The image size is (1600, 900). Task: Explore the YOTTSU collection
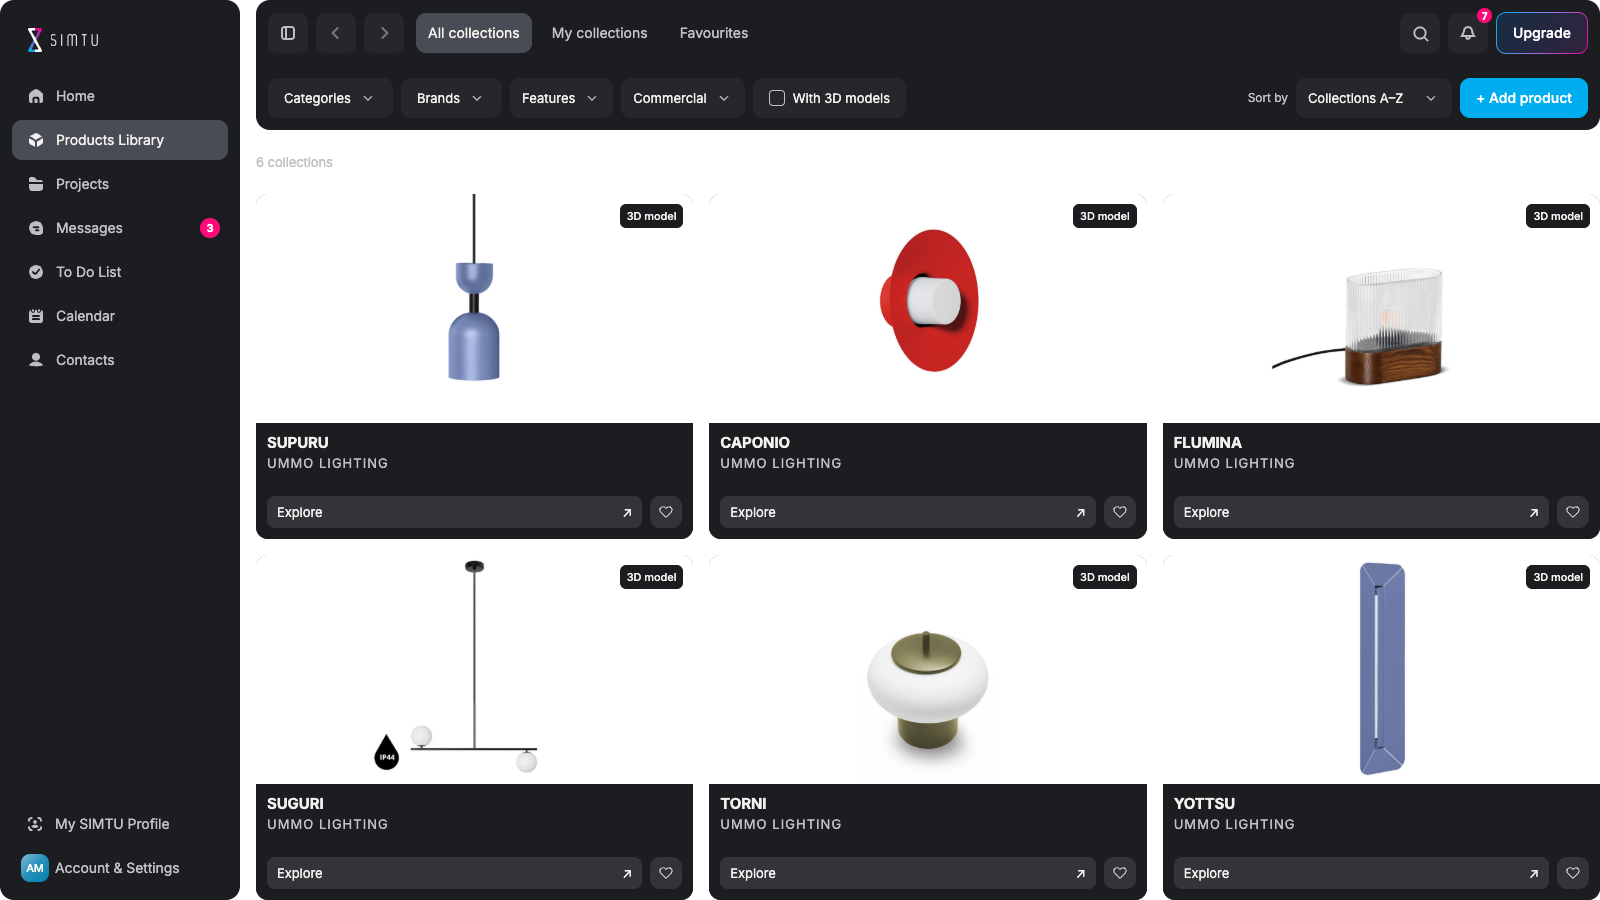[1361, 873]
